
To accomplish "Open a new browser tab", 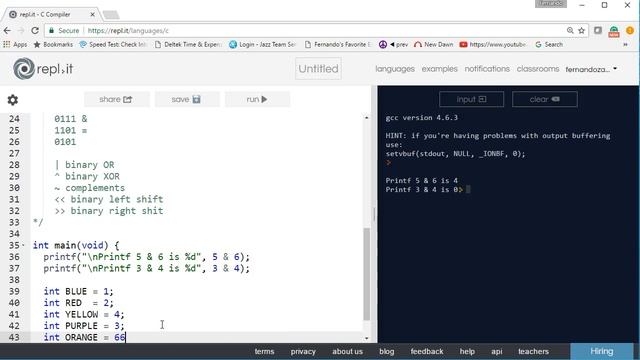I will coord(111,15).
